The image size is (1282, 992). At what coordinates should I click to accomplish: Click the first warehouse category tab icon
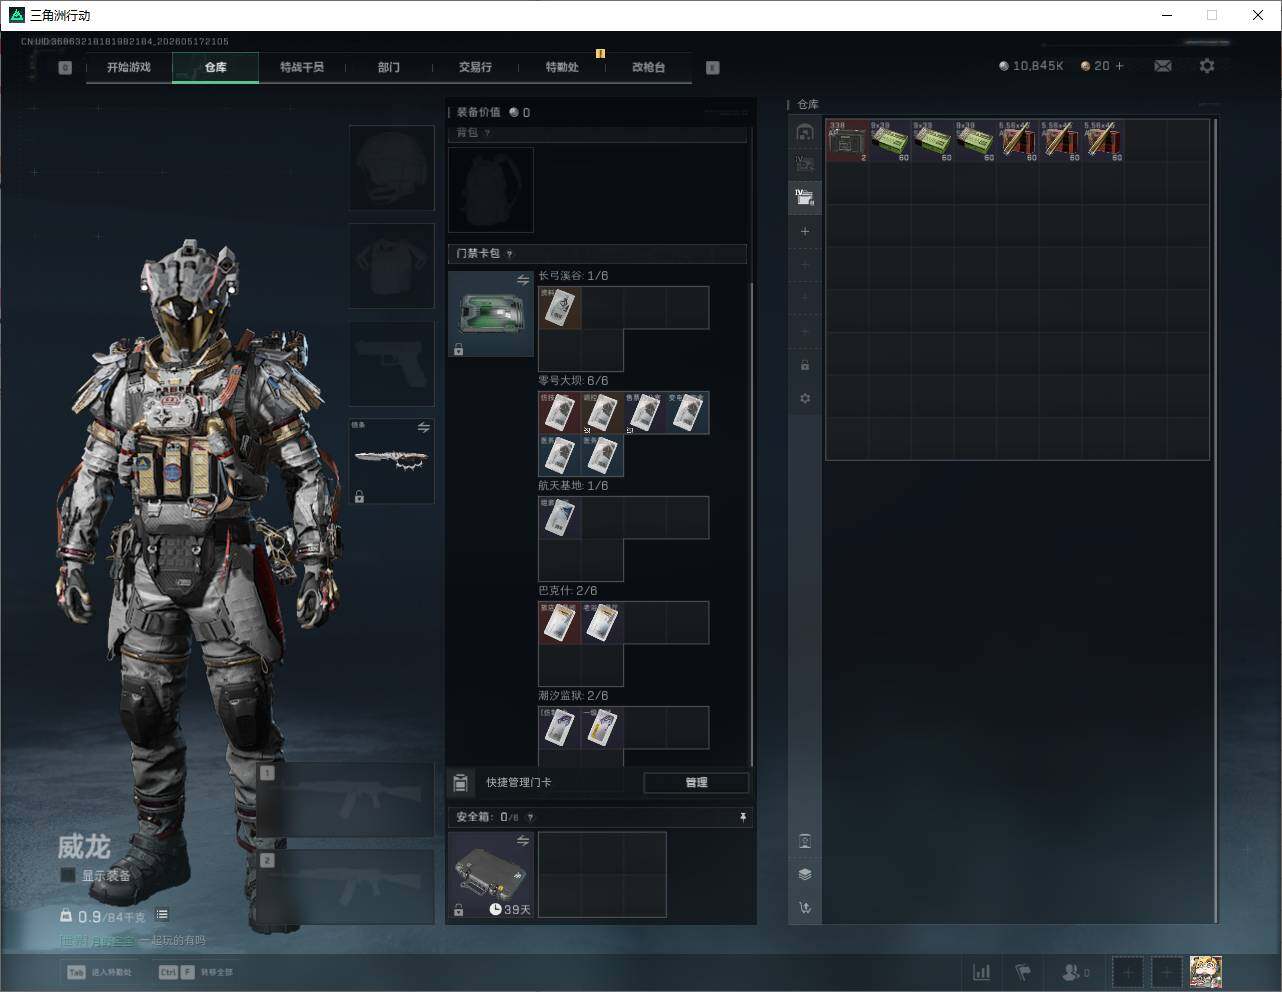pyautogui.click(x=805, y=132)
